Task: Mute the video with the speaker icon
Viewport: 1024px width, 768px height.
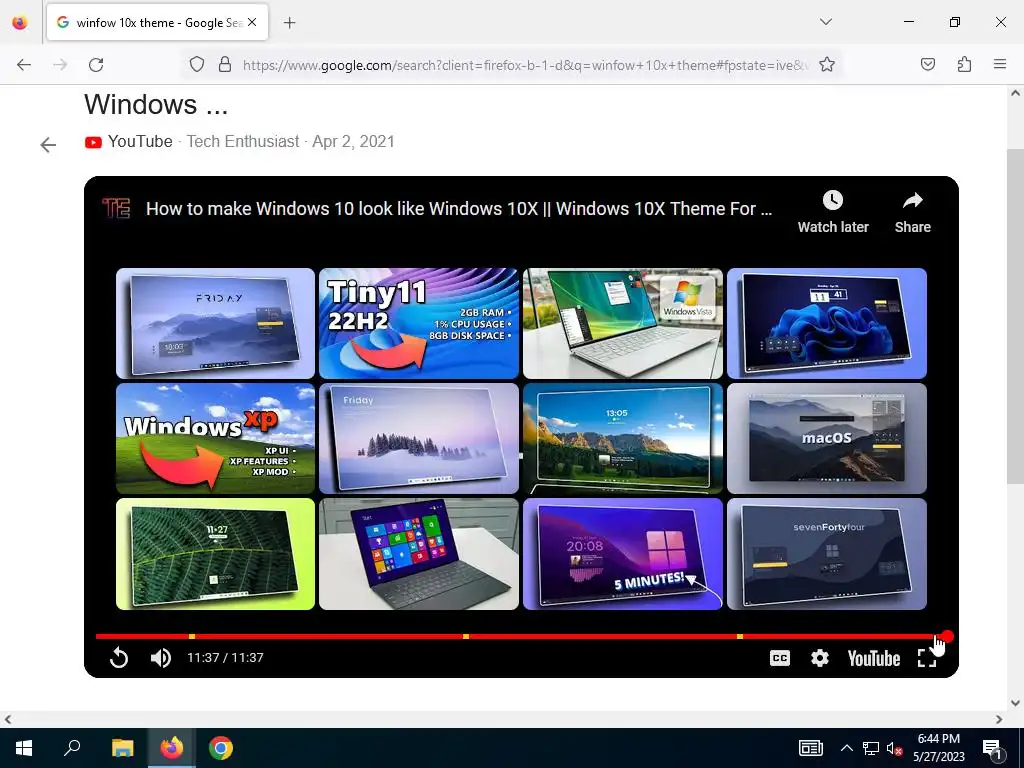Action: click(161, 658)
